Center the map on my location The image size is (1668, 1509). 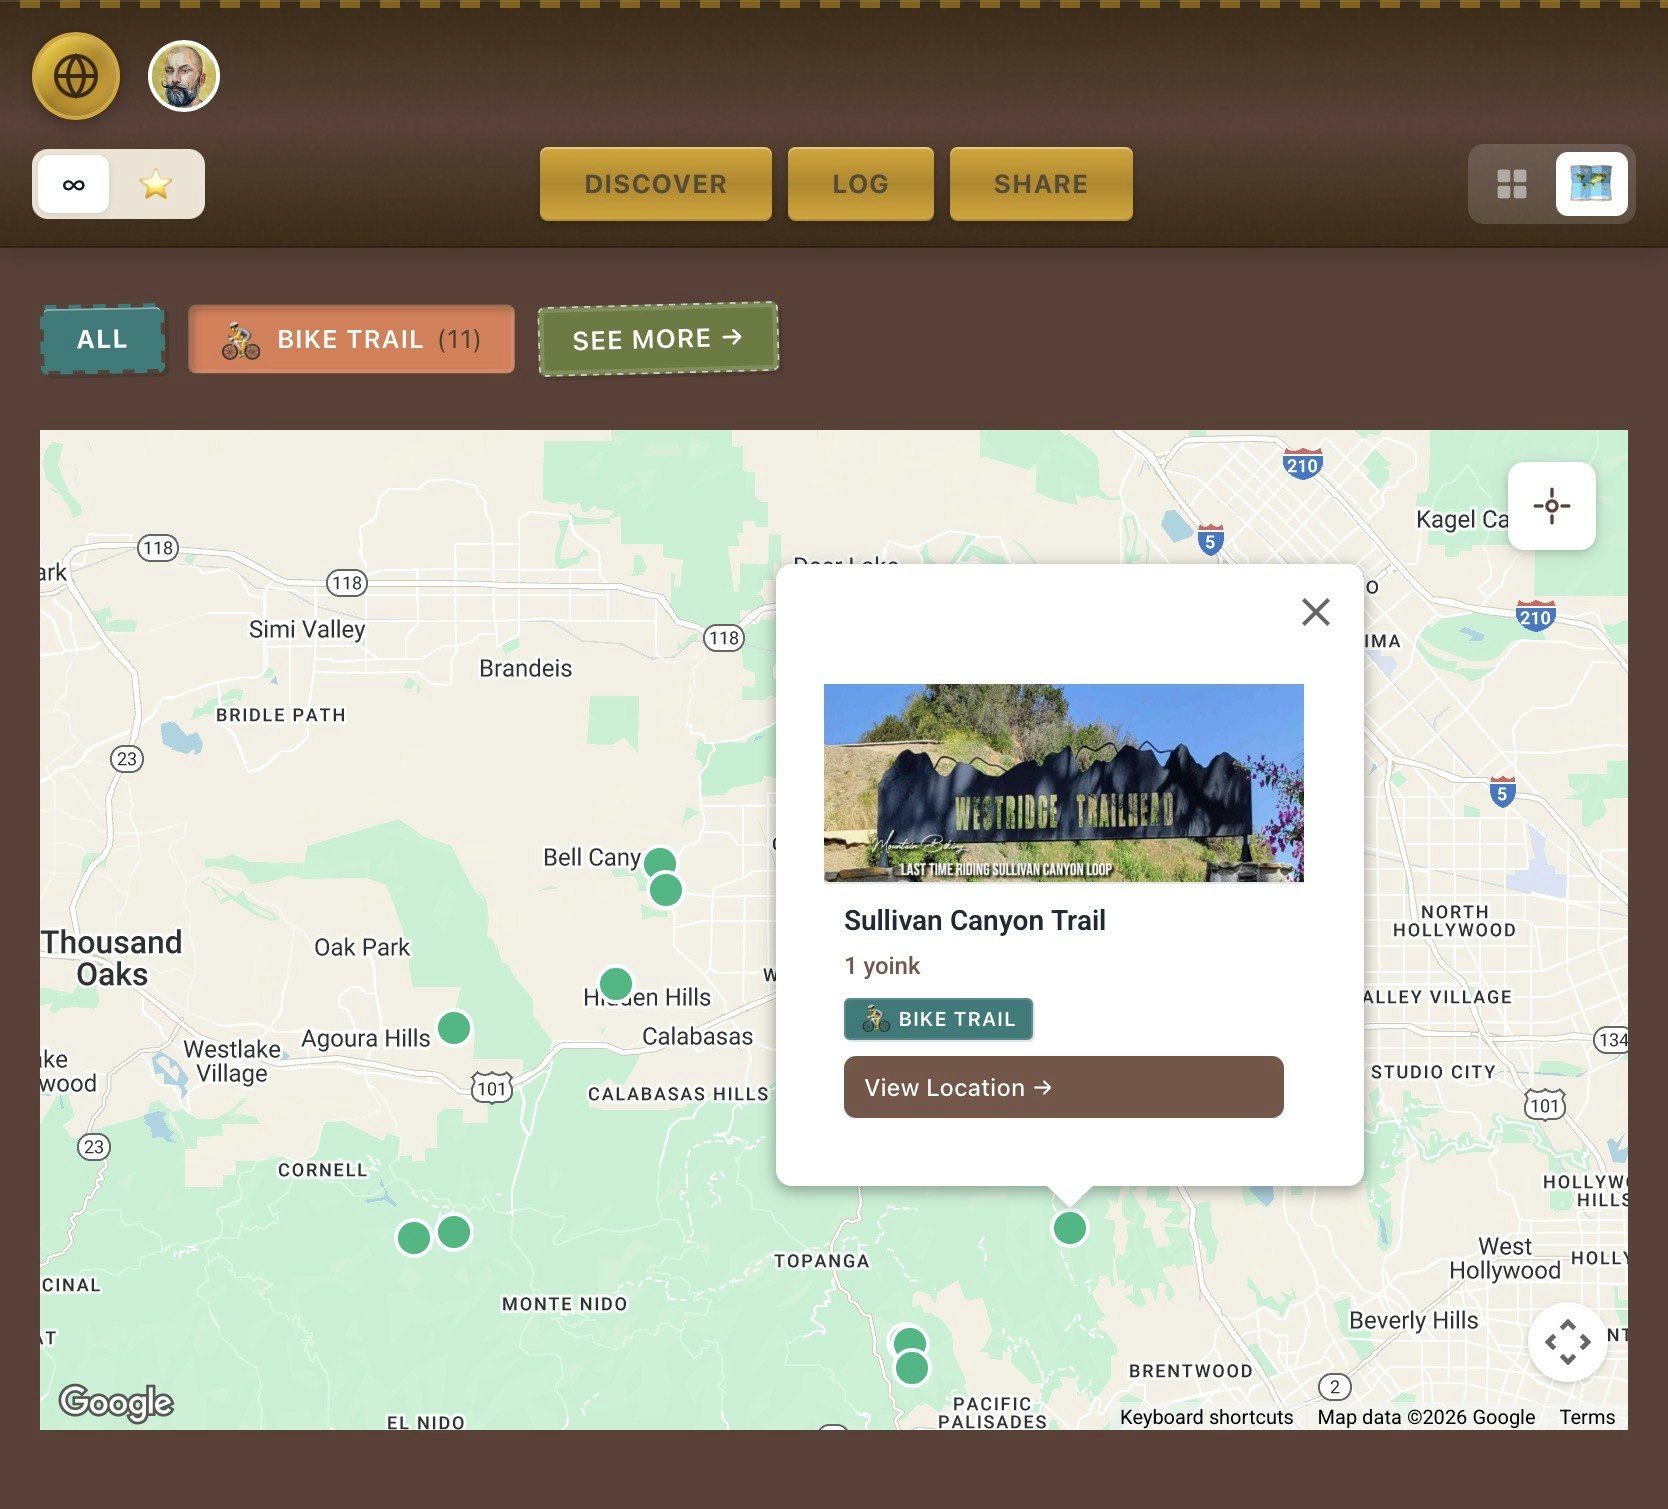[x=1552, y=506]
